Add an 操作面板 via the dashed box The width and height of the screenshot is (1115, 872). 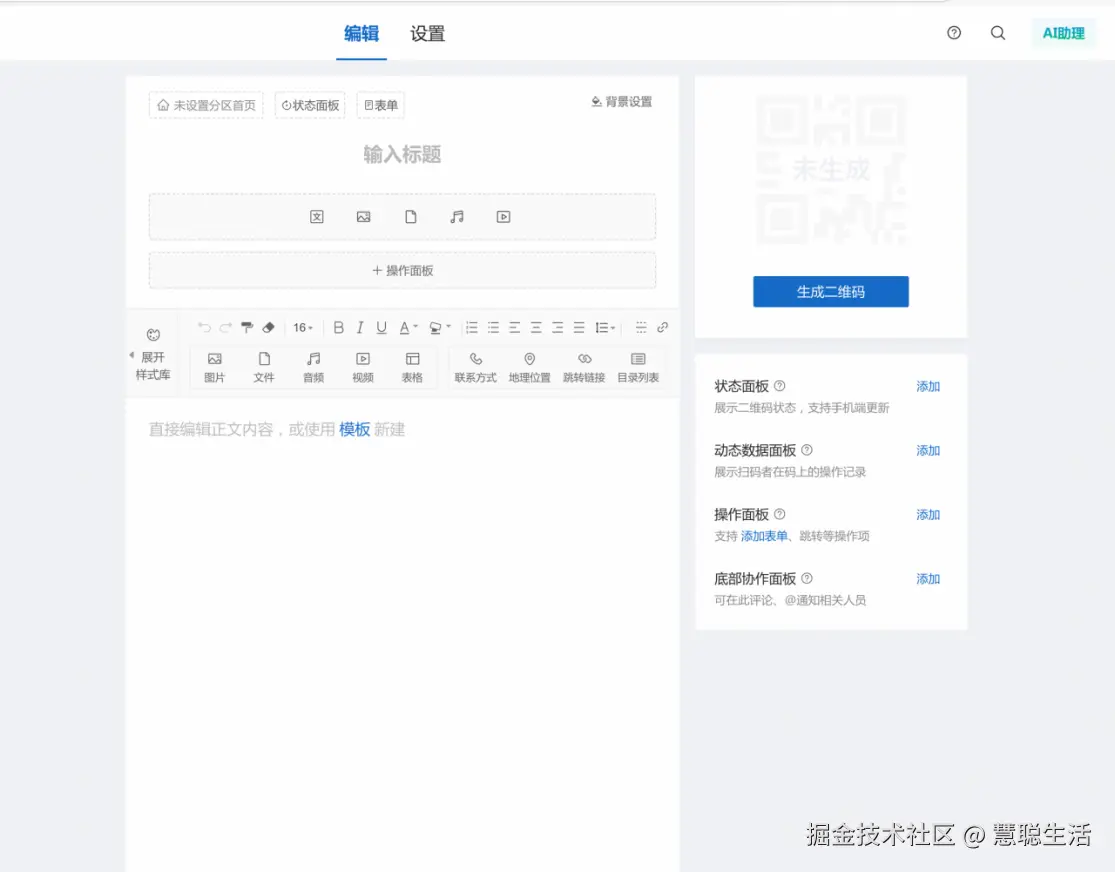tap(402, 270)
